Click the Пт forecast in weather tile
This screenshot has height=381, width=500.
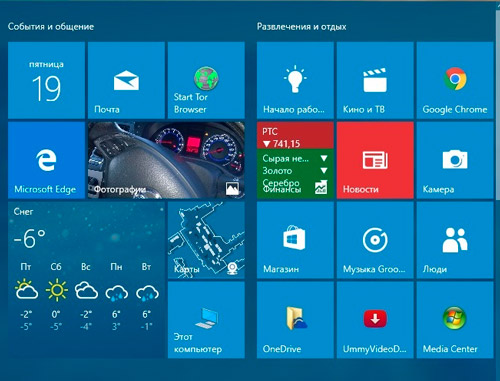(x=26, y=297)
